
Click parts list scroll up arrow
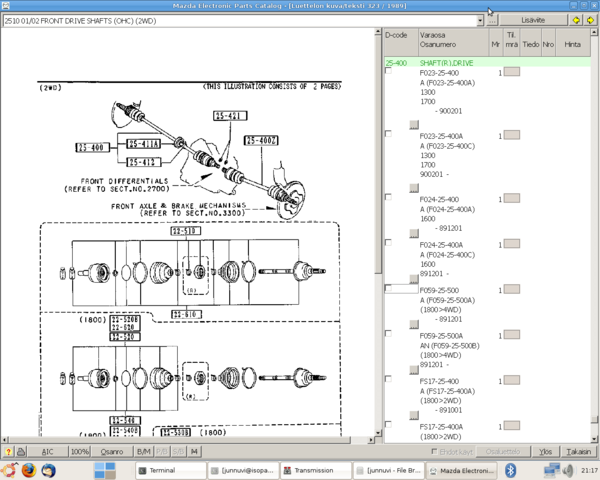[x=594, y=32]
